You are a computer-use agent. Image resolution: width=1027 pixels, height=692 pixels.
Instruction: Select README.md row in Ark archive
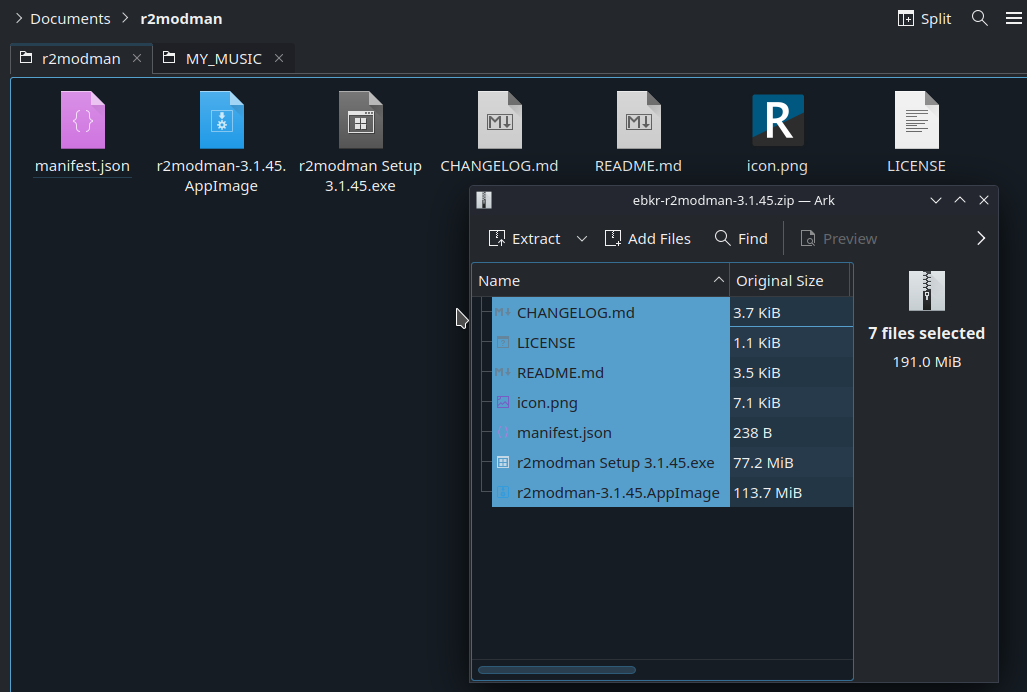610,373
